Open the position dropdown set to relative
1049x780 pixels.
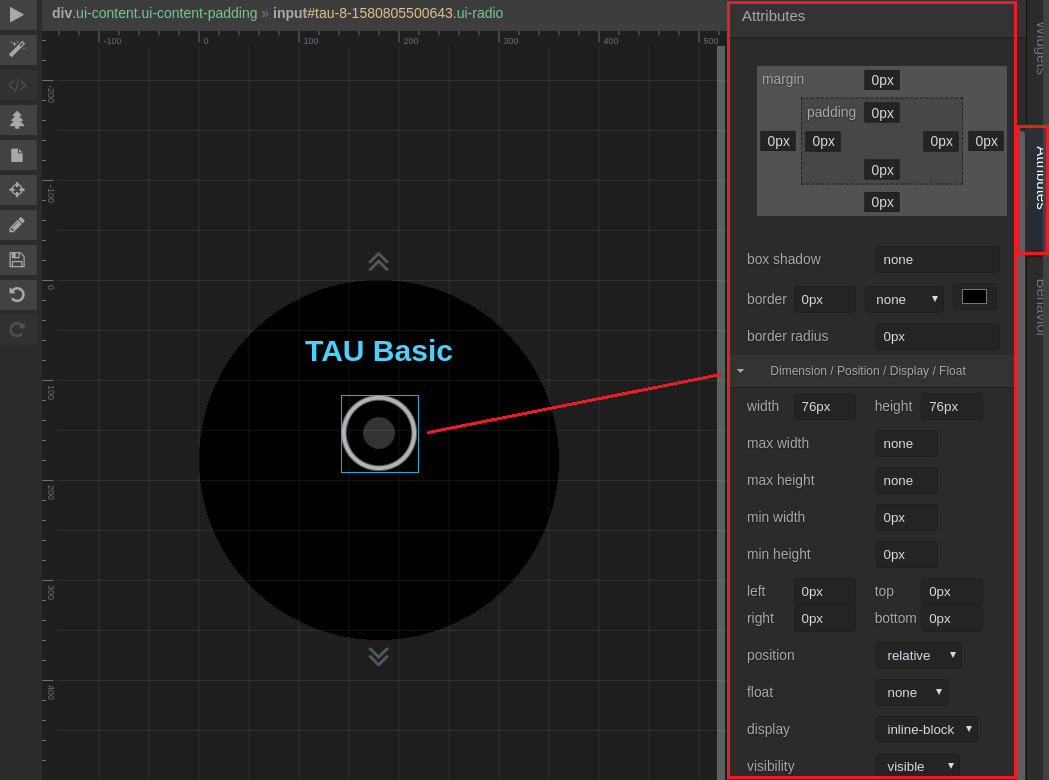[x=918, y=655]
